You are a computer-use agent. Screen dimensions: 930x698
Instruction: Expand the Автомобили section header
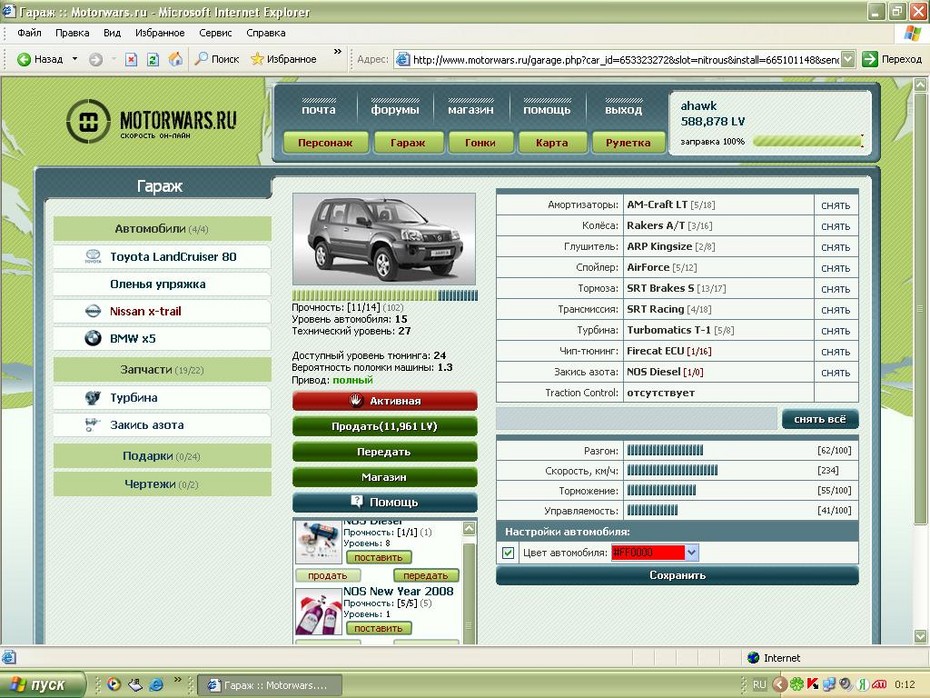tap(163, 229)
